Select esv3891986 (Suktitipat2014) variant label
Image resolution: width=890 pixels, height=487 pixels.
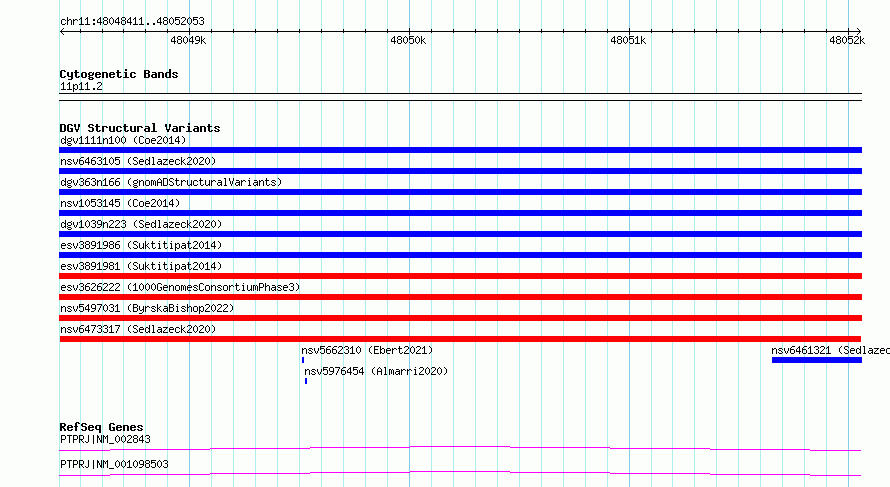tap(141, 245)
